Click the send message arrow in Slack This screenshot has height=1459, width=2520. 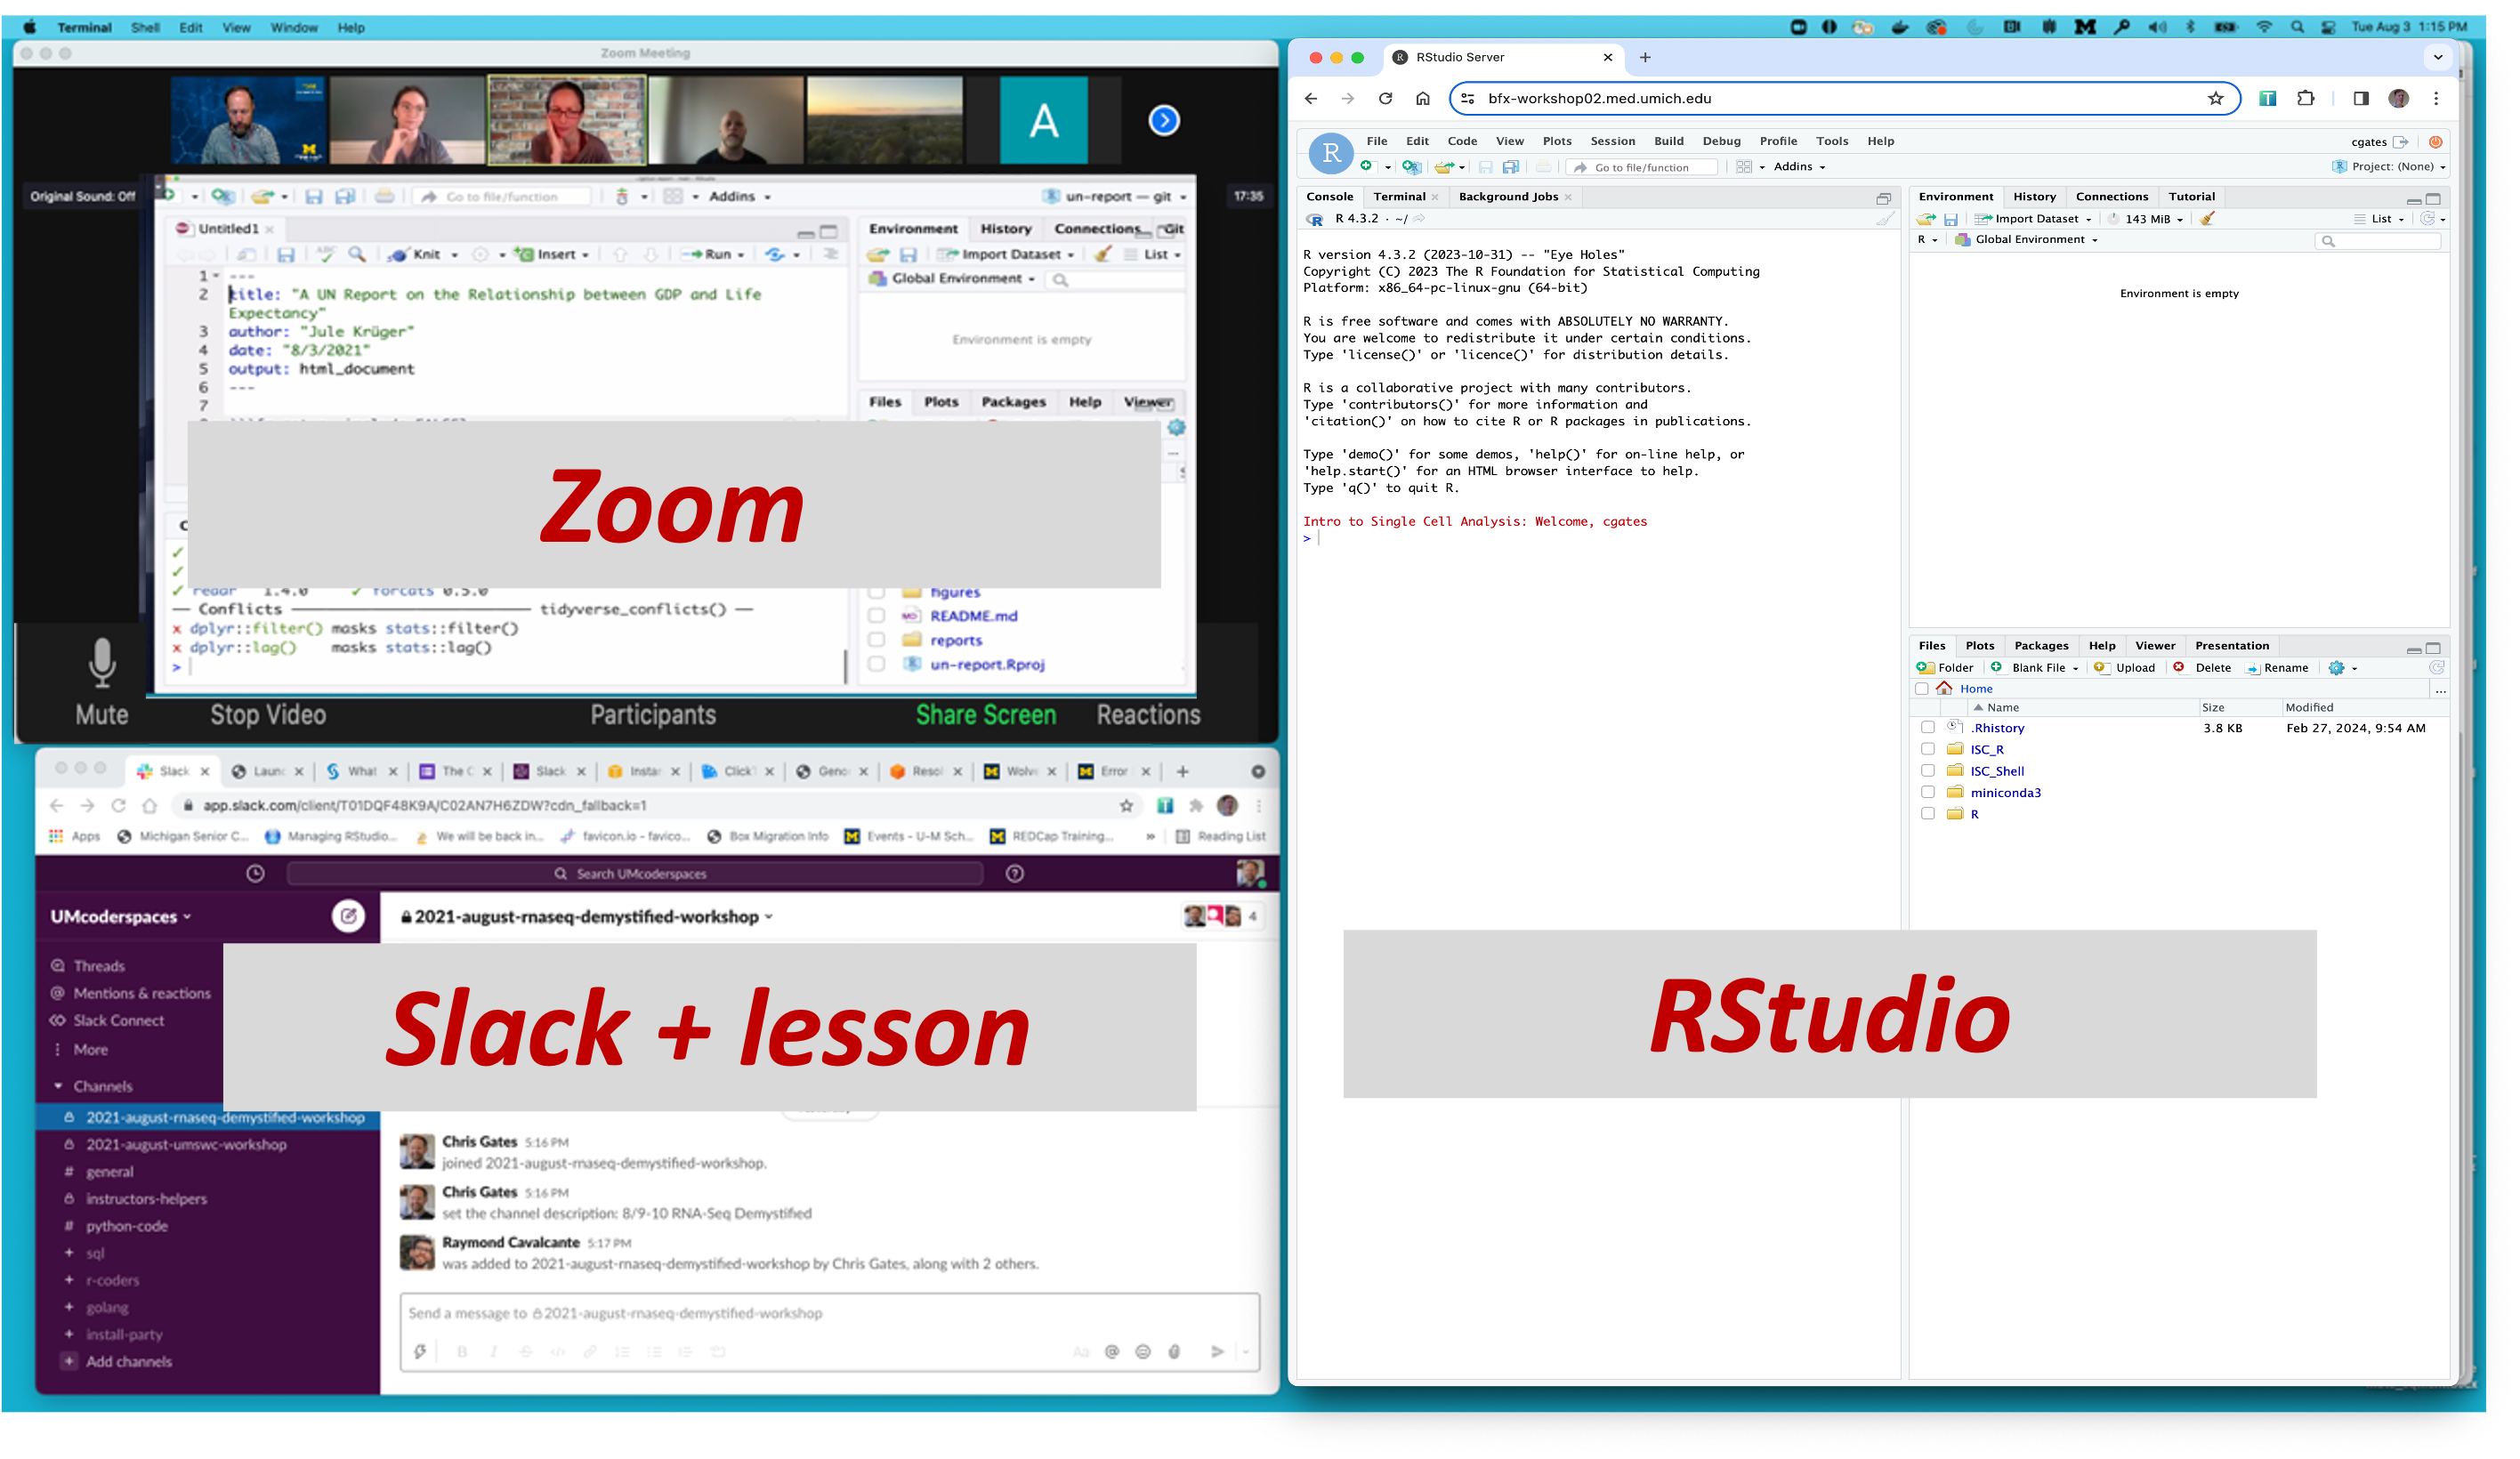tap(1217, 1351)
